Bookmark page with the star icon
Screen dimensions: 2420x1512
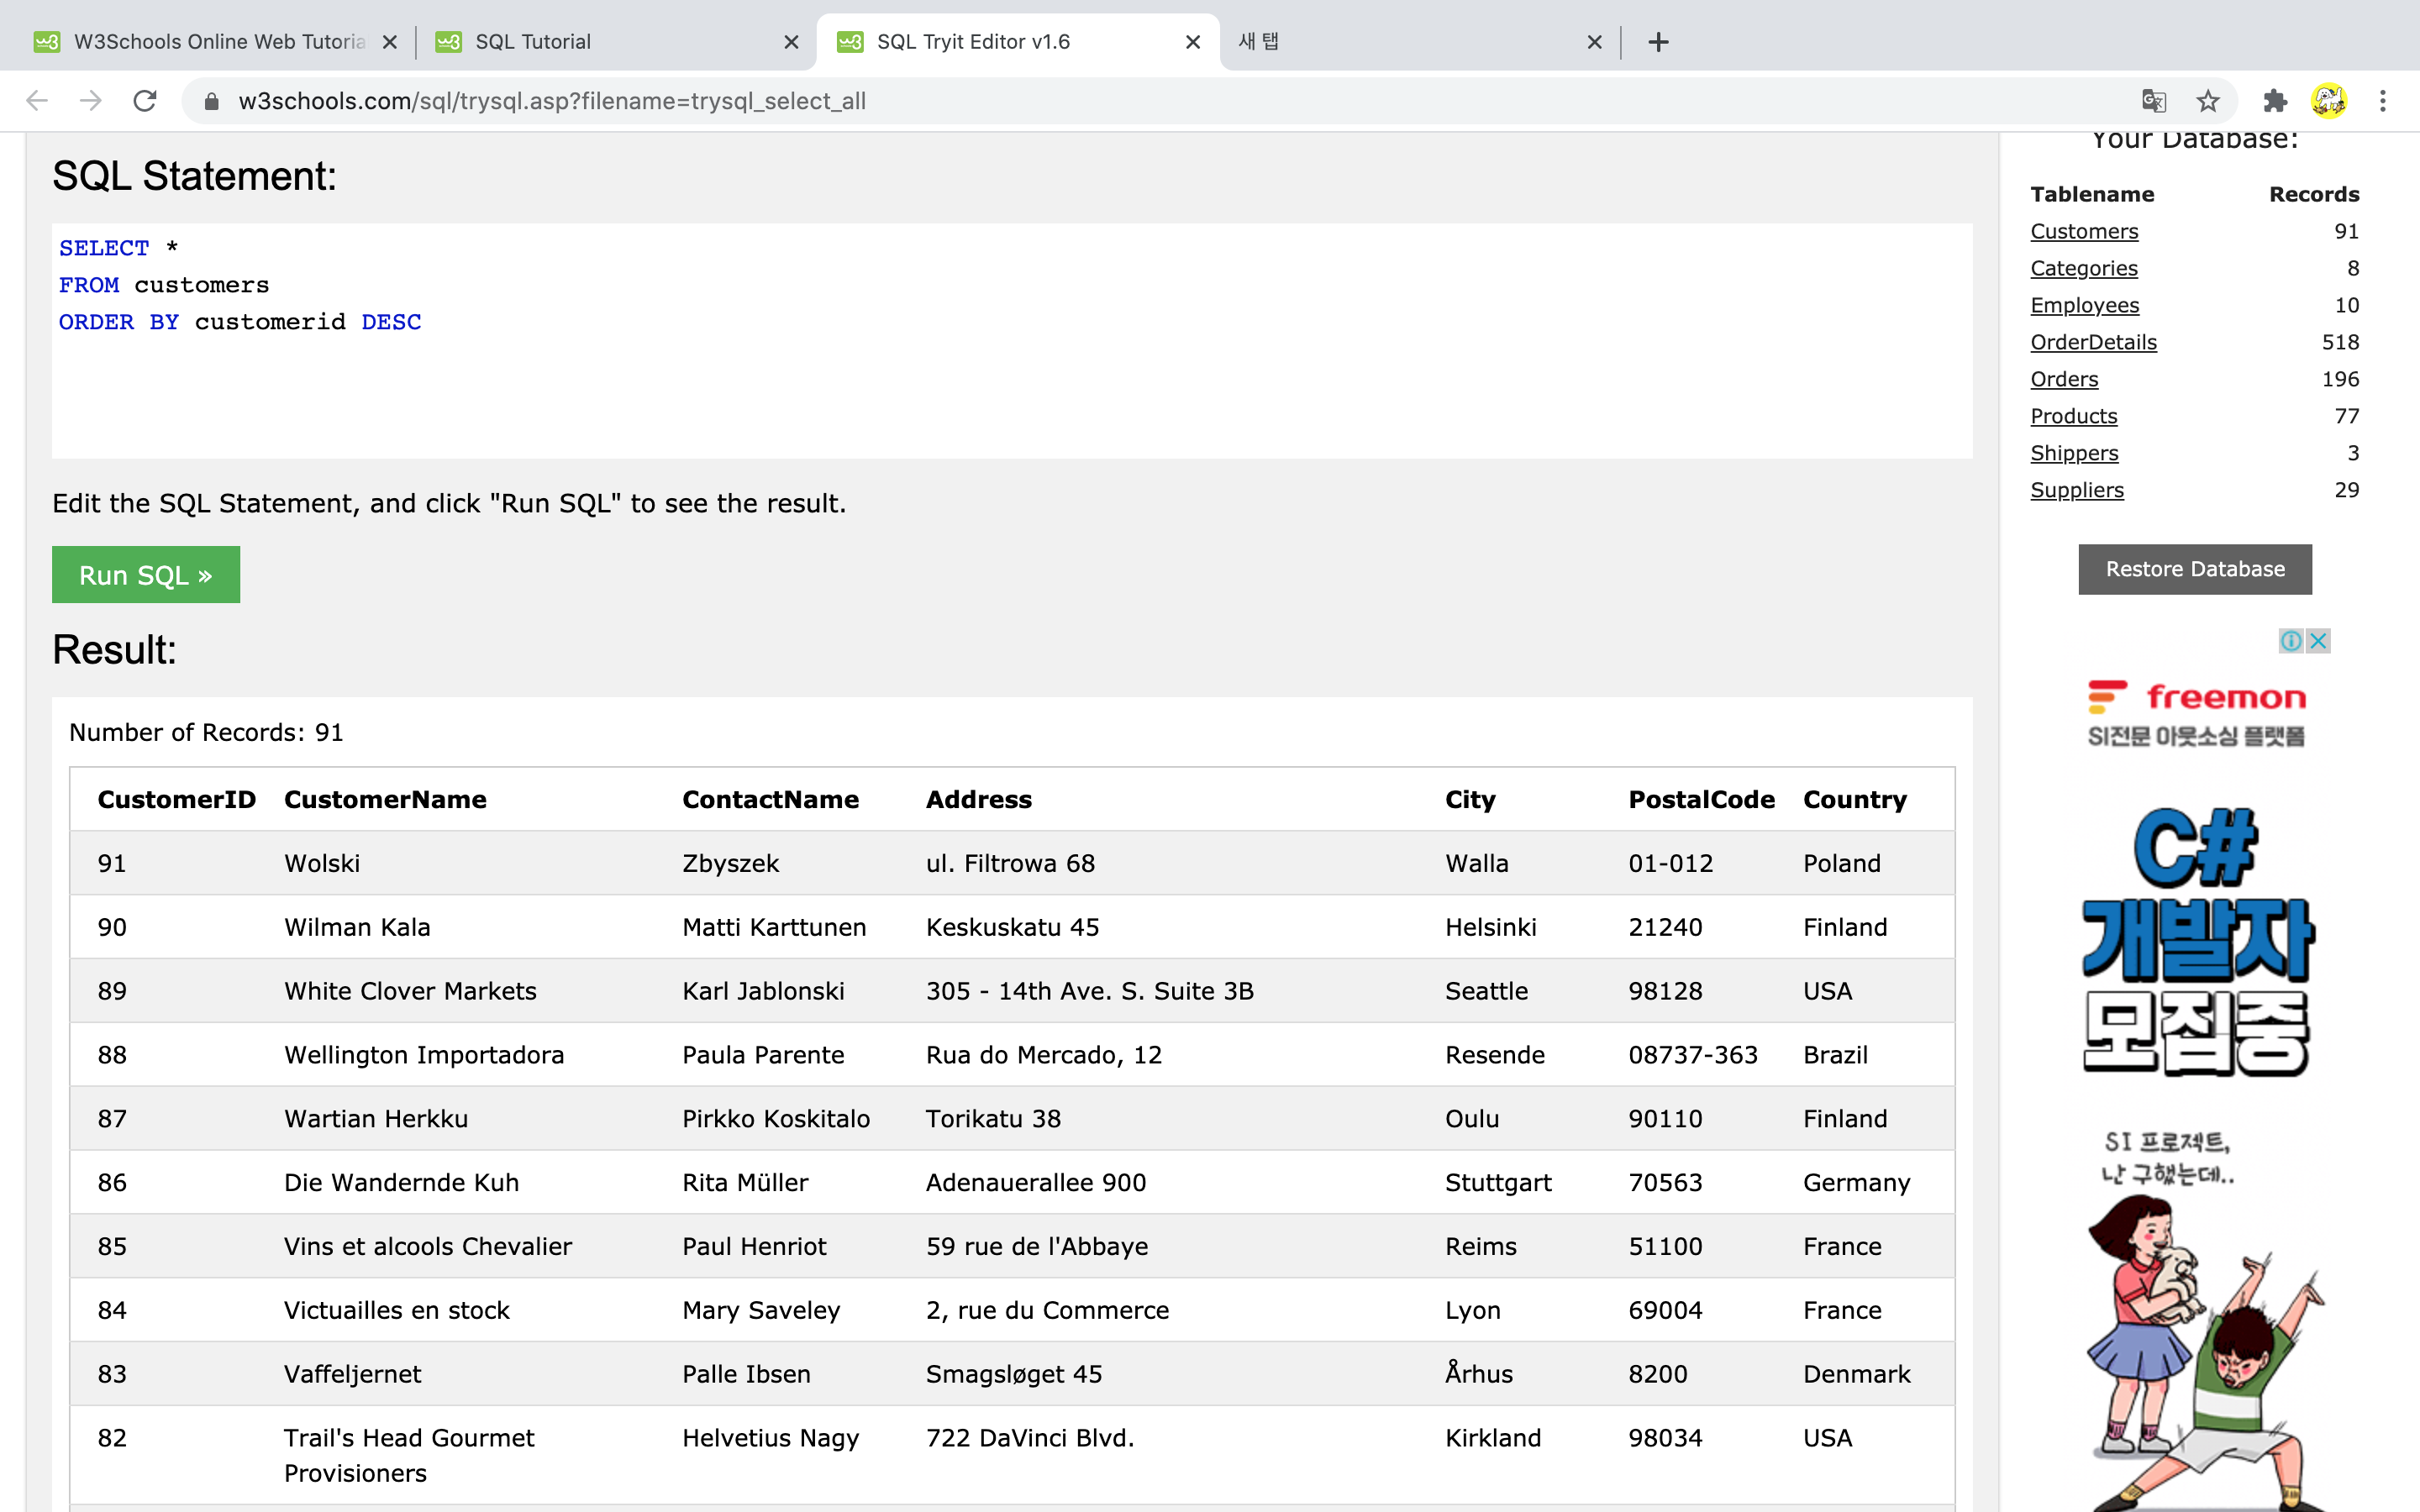point(2208,101)
